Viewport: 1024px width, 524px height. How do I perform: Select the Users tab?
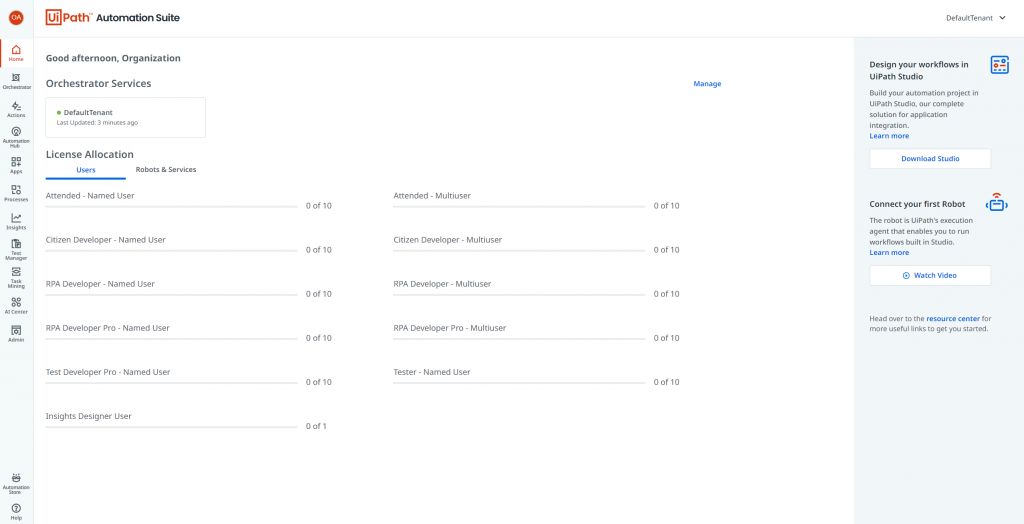pos(86,170)
